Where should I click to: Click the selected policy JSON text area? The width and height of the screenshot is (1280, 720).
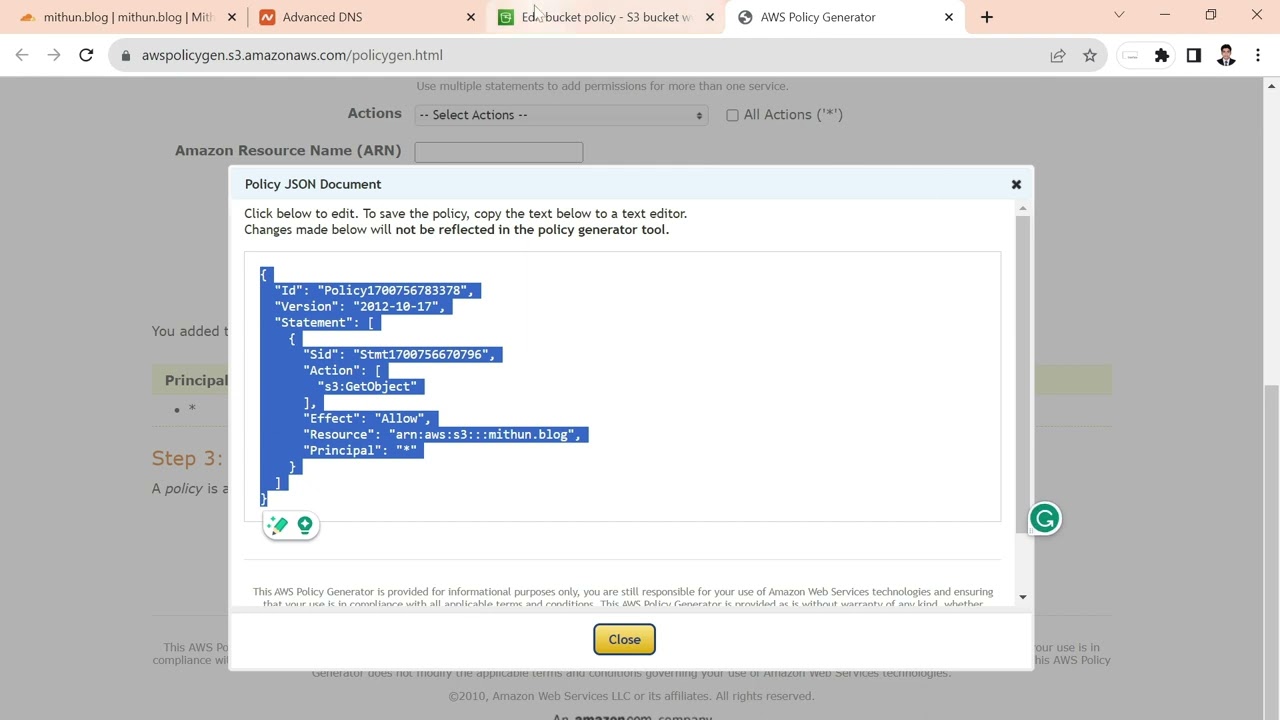coord(622,386)
